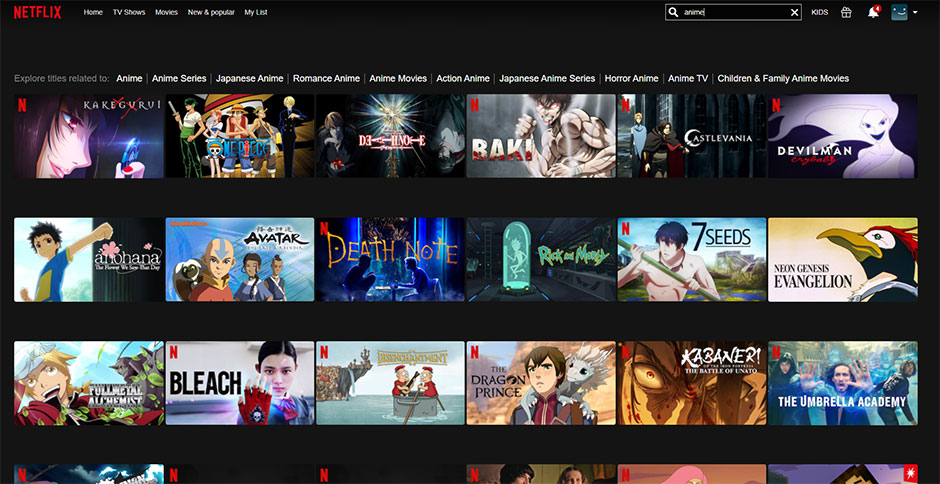Explore Anime TV titles
940x484 pixels.
(x=688, y=79)
